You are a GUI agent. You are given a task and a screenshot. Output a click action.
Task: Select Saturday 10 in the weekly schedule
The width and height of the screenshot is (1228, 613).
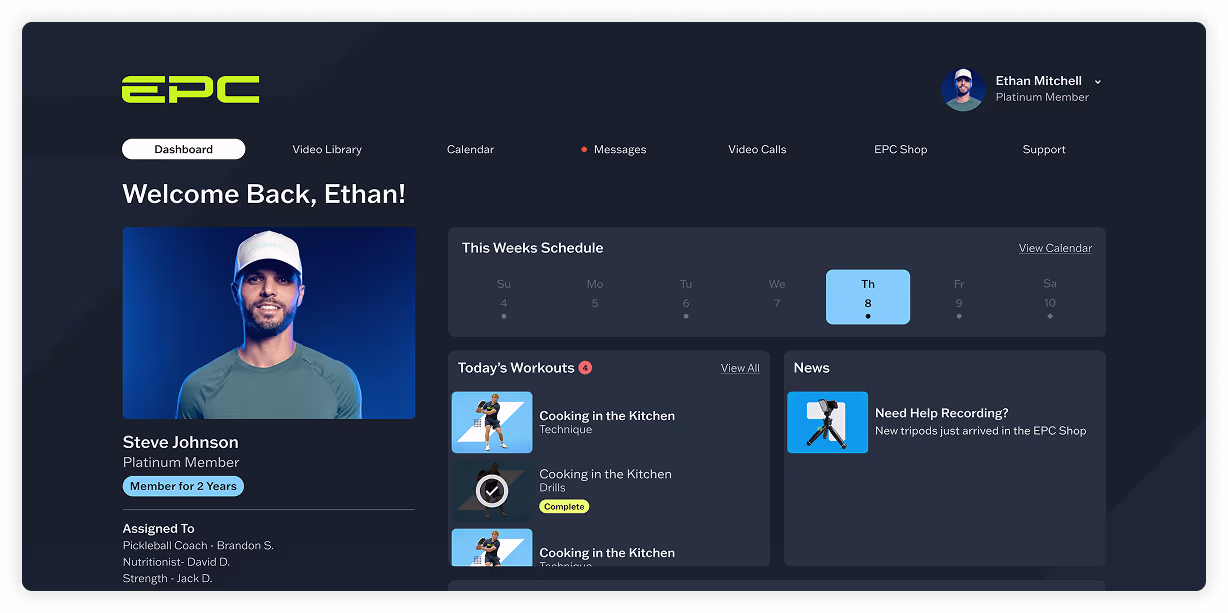pyautogui.click(x=1049, y=297)
